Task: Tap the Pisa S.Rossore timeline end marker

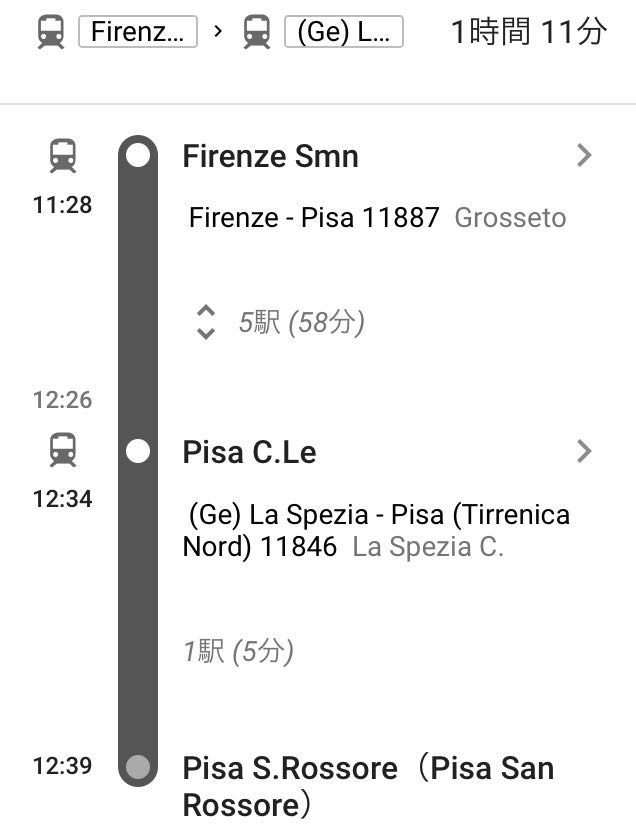Action: (138, 766)
